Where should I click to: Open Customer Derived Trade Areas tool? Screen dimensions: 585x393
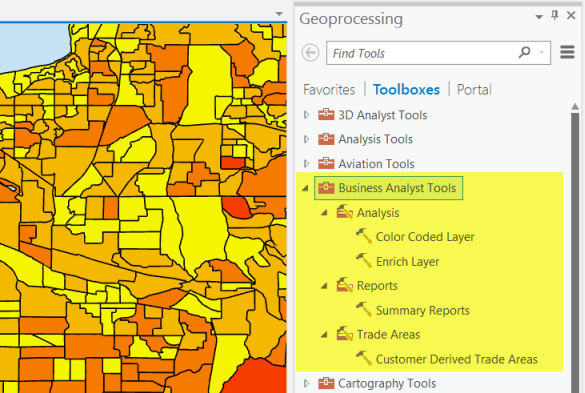[x=457, y=359]
